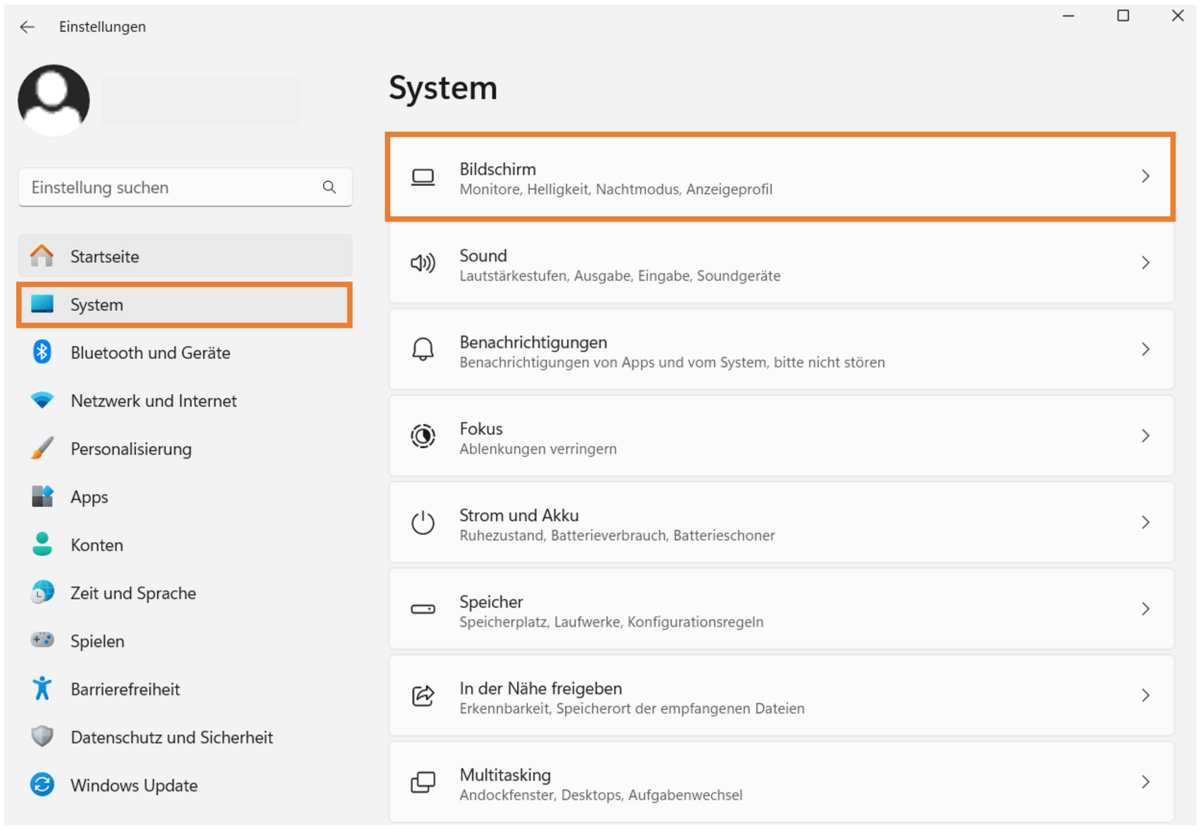Expand Speicher row chevron arrow
1200x831 pixels.
coord(1146,609)
